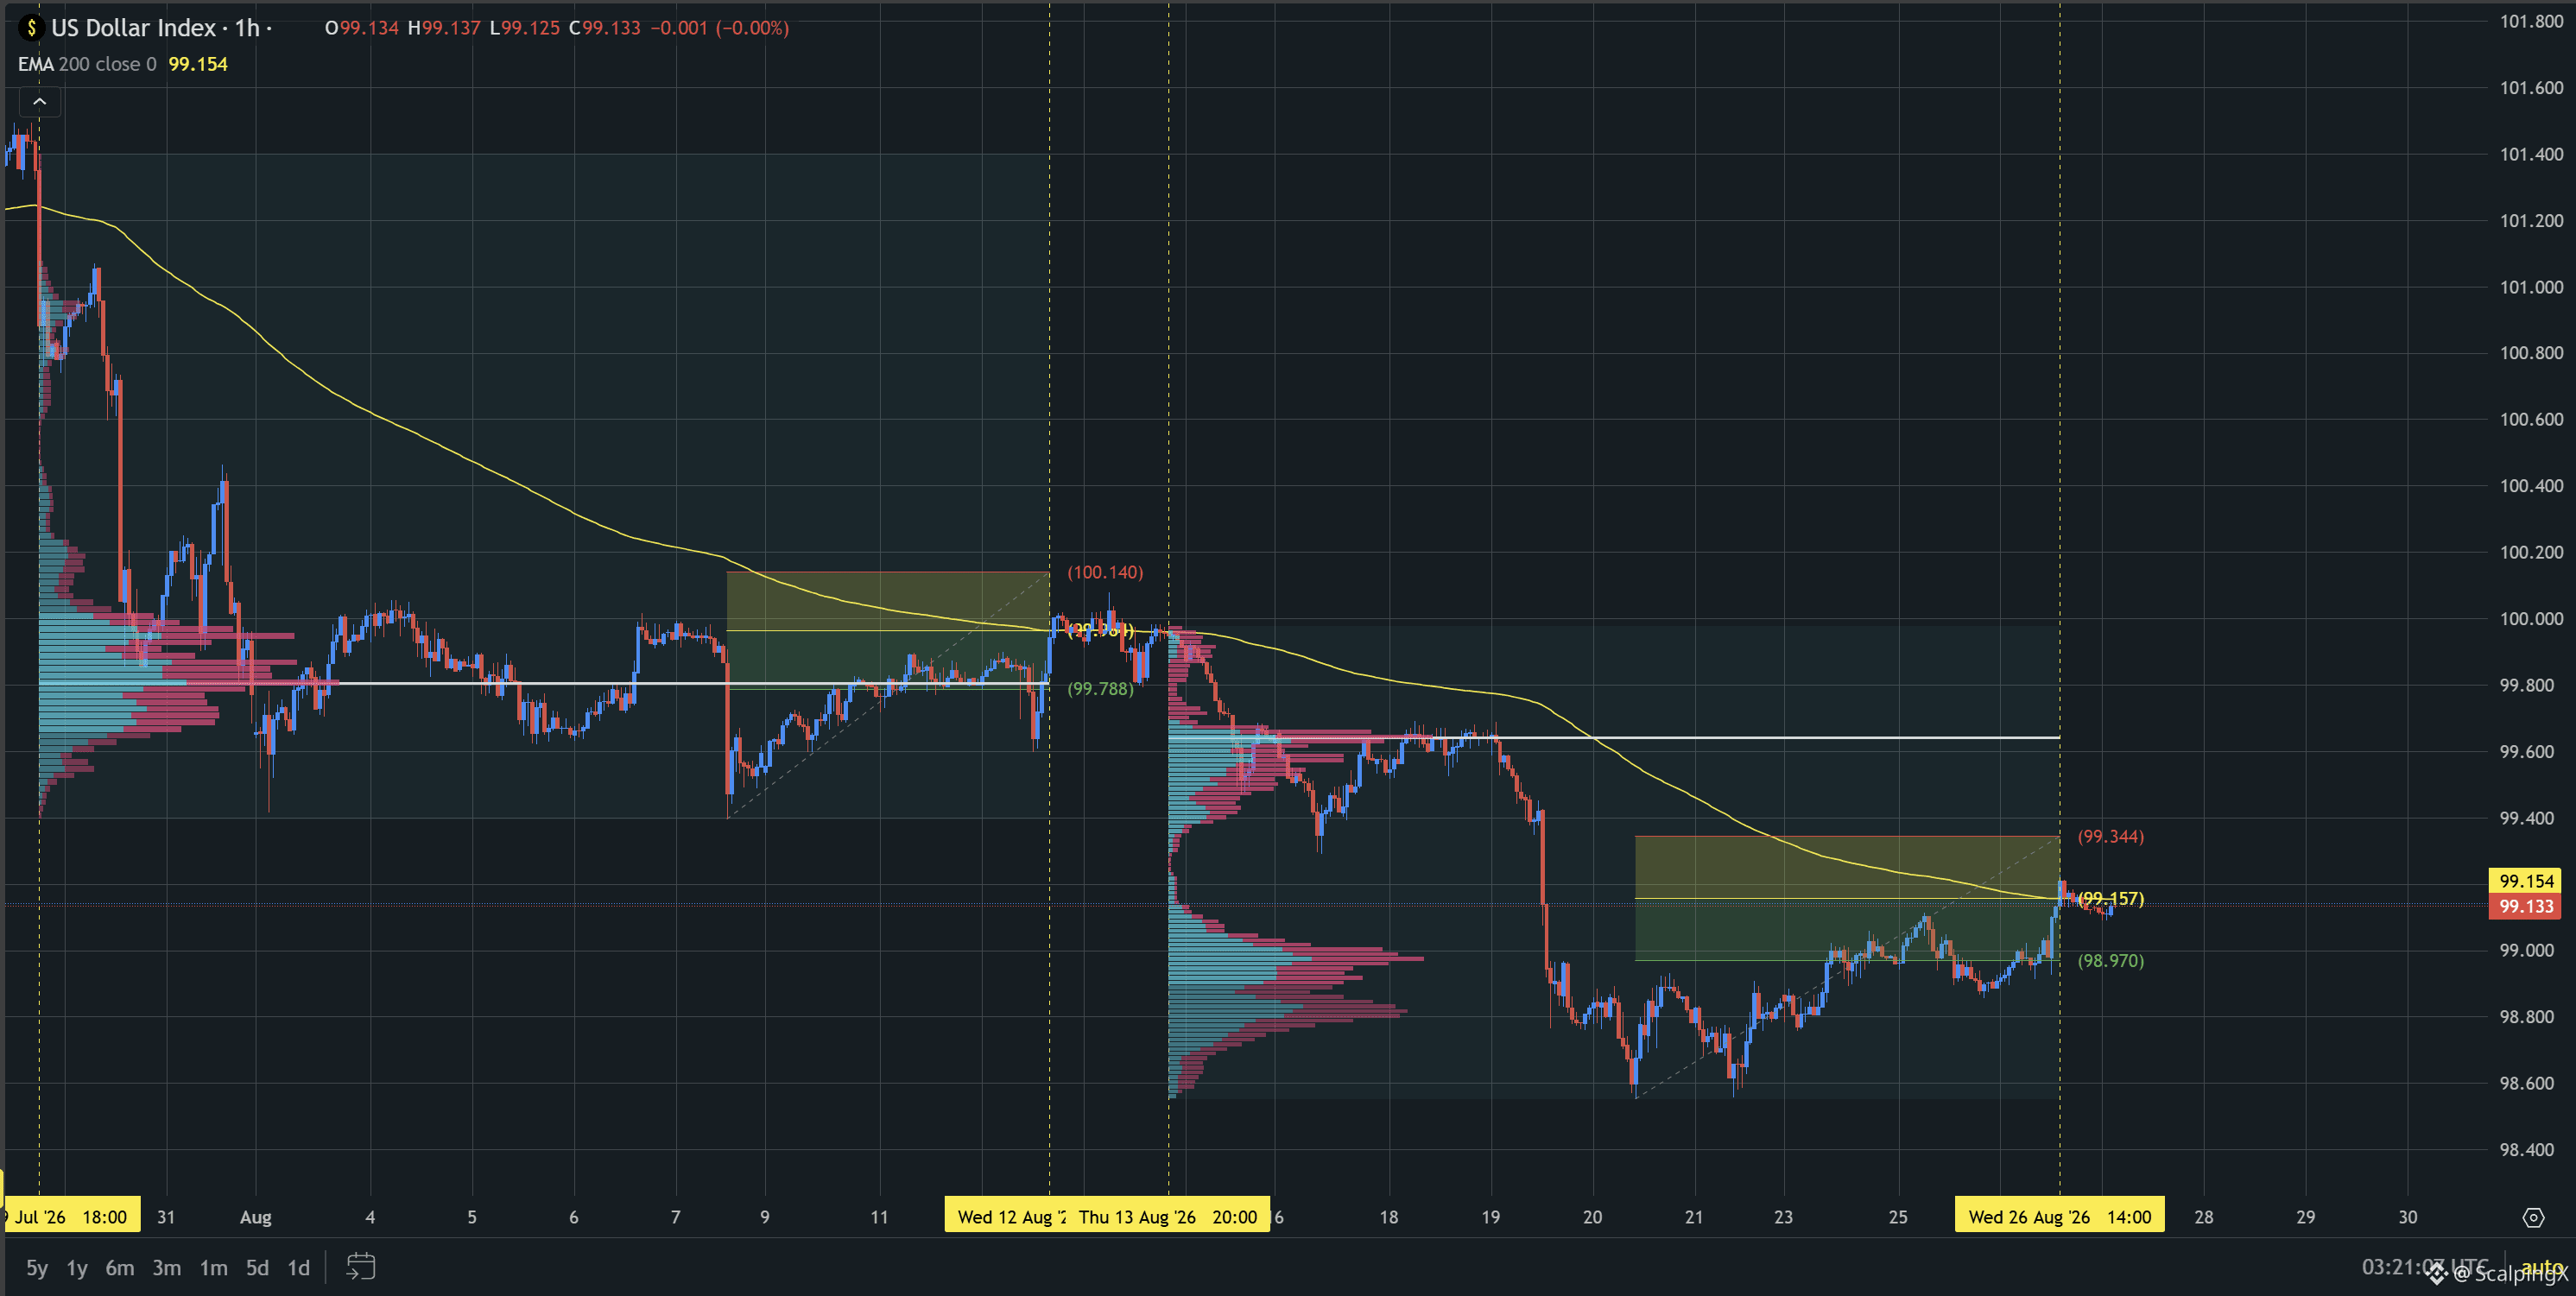Click the US Dollar Index symbol title

(134, 28)
